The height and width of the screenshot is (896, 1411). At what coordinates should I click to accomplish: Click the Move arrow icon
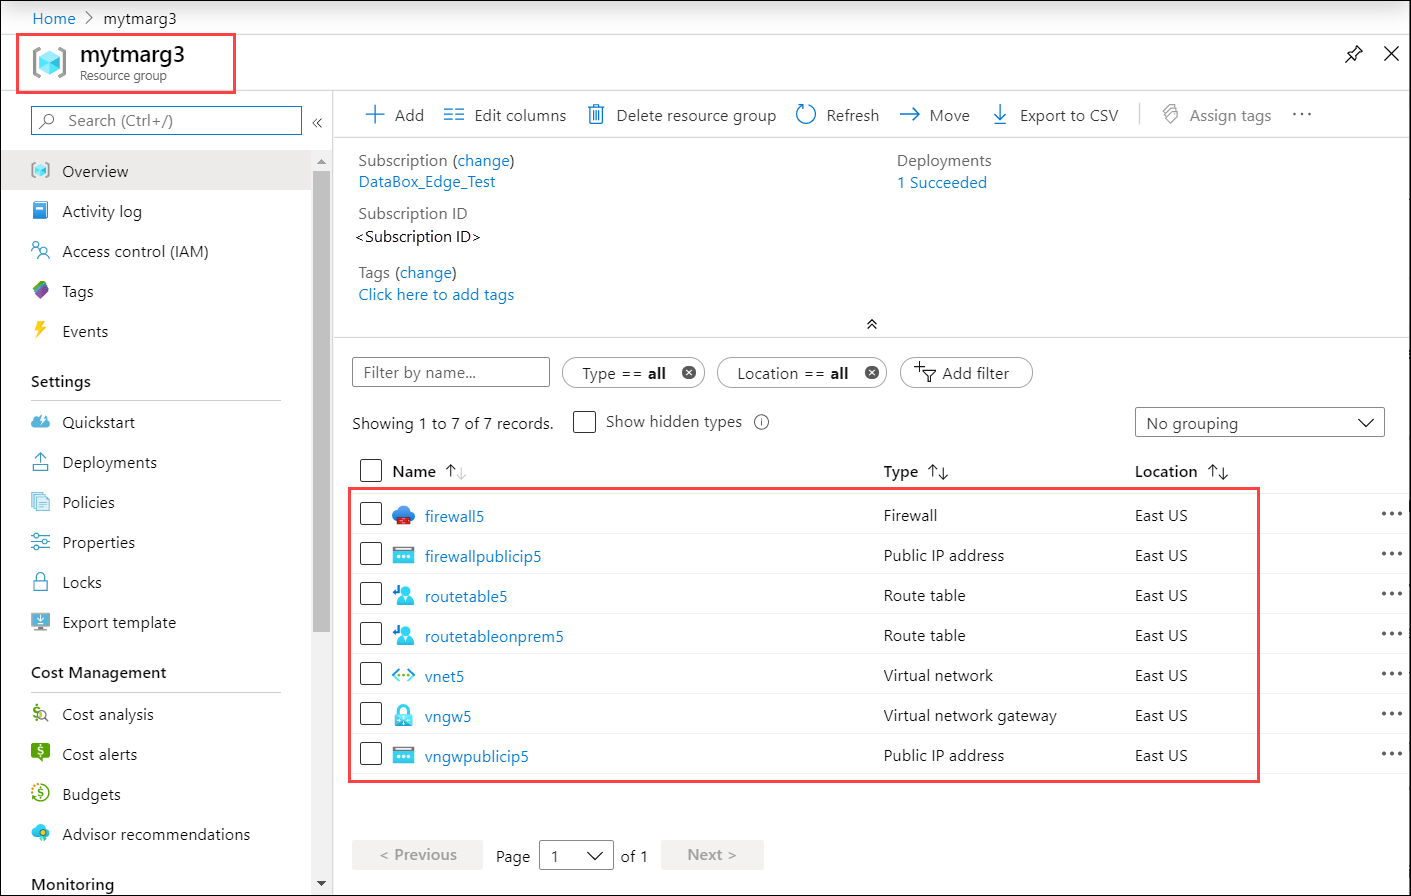[x=909, y=114]
